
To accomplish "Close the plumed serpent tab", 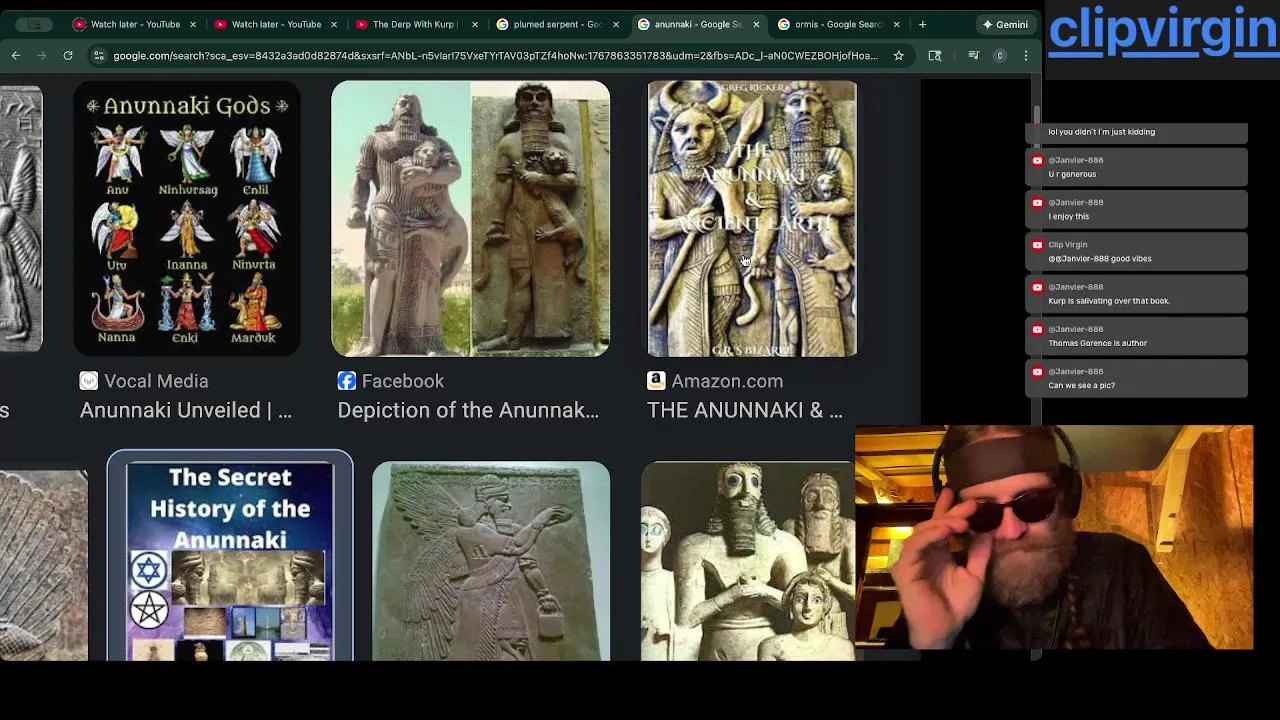I will 616,24.
